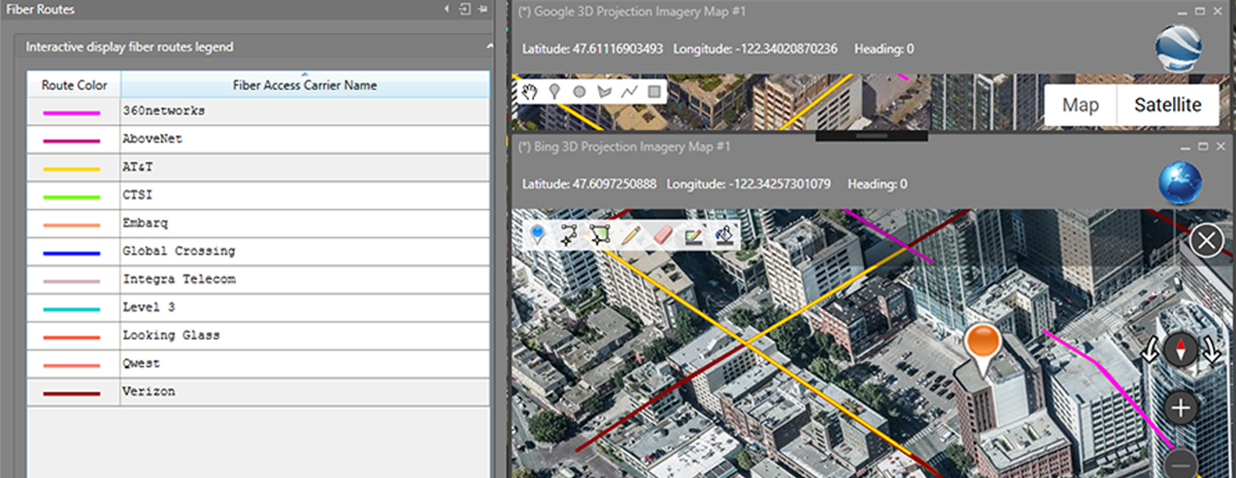Screen dimensions: 1236x478
Task: Select the polygon area tool in Bing toolbar
Action: pos(600,235)
